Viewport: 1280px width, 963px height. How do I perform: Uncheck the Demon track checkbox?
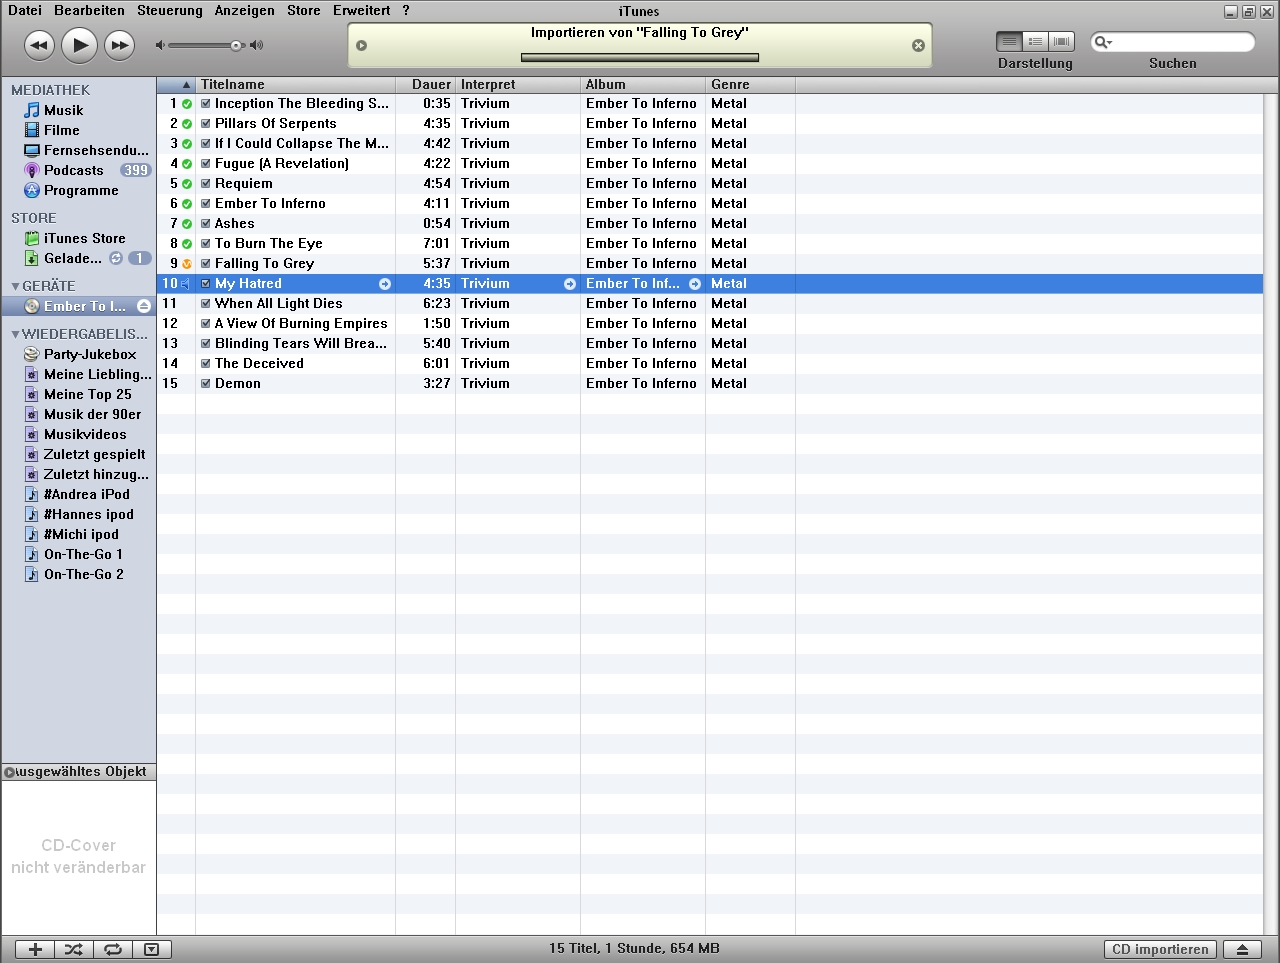point(206,383)
